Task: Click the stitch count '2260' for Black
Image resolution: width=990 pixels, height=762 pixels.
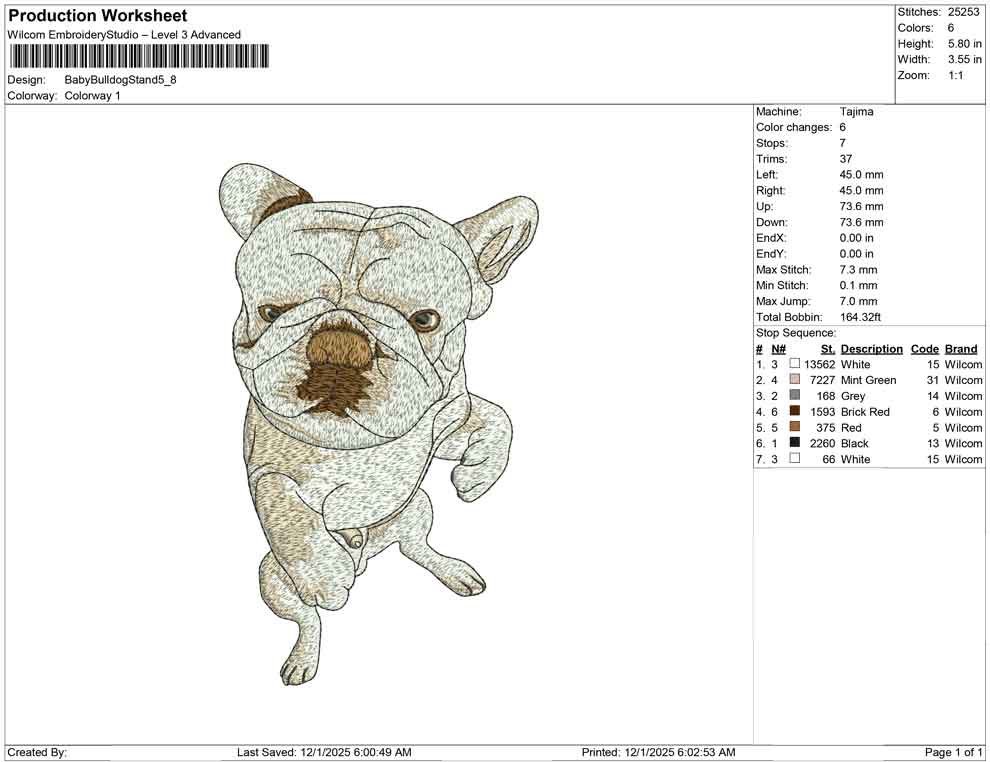Action: [x=823, y=443]
